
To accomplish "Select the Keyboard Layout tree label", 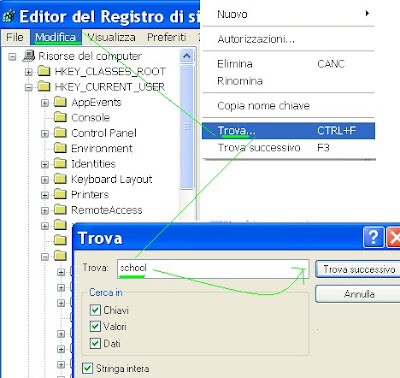I will tap(112, 179).
